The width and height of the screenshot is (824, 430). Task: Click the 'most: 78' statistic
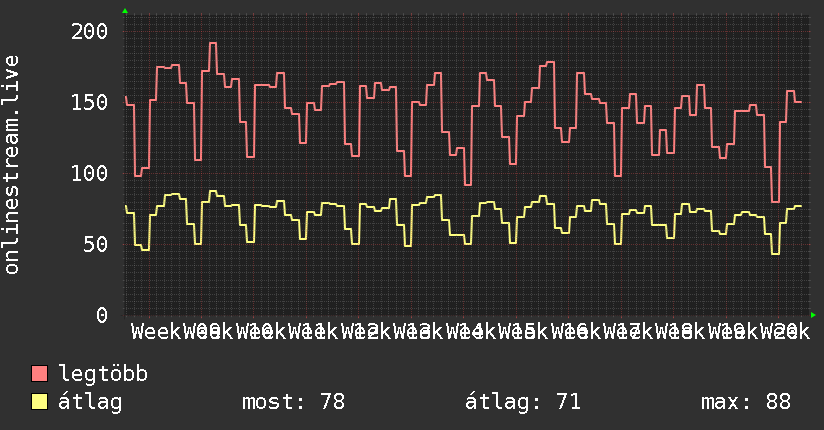pyautogui.click(x=293, y=402)
